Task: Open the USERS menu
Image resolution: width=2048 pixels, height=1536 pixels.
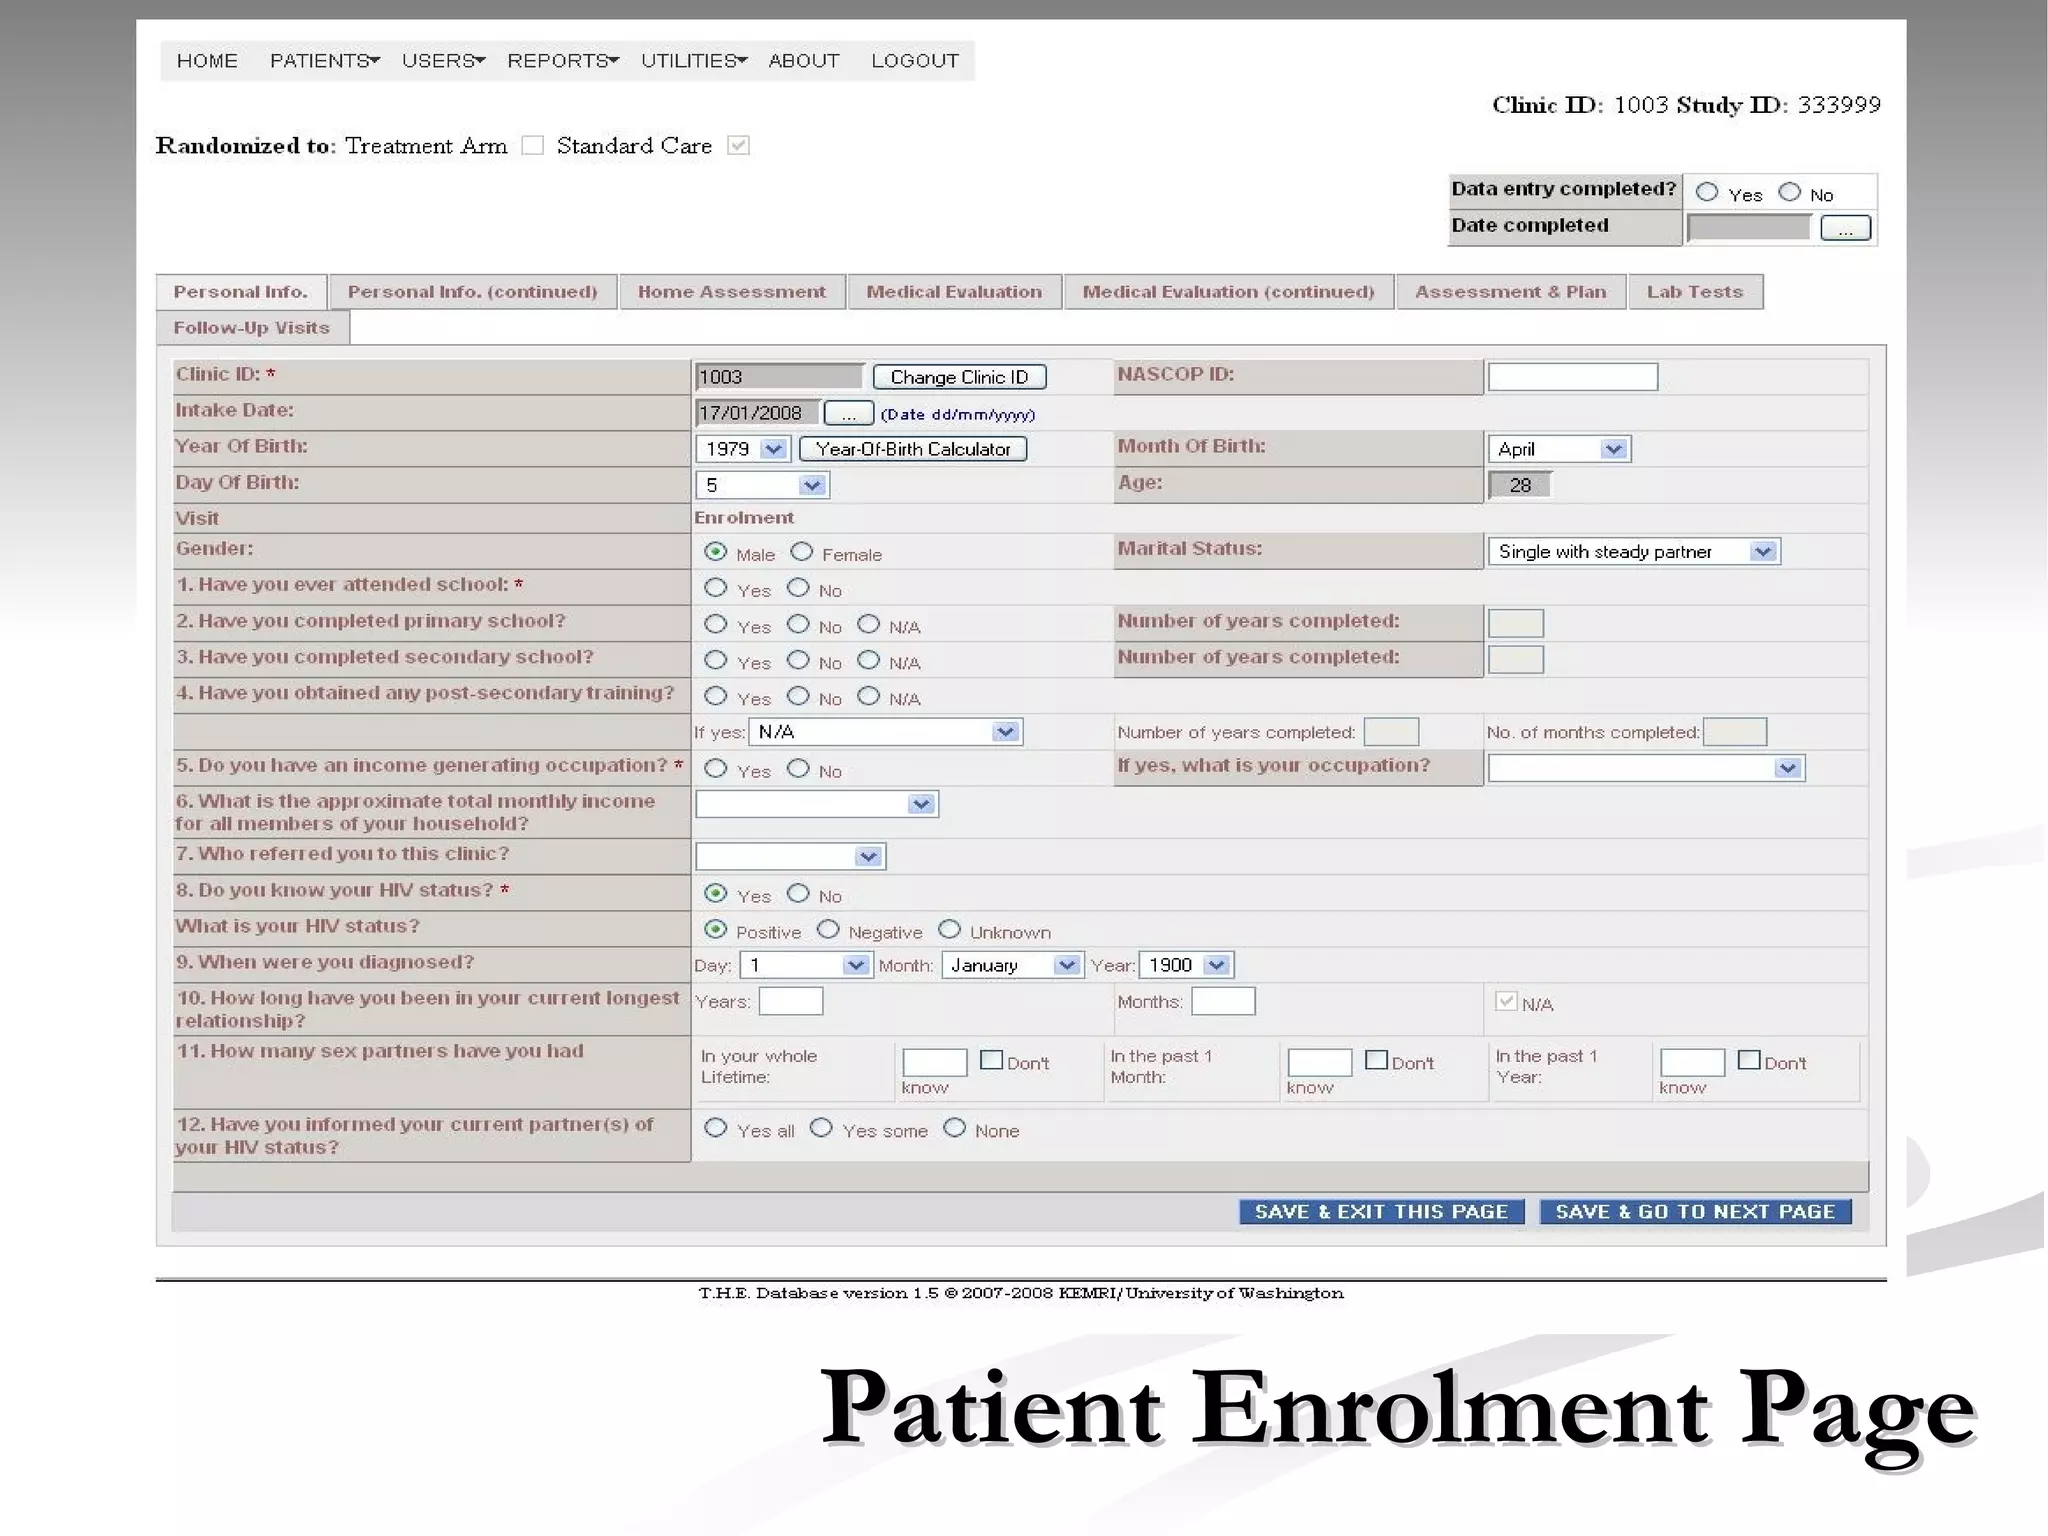Action: (x=443, y=61)
